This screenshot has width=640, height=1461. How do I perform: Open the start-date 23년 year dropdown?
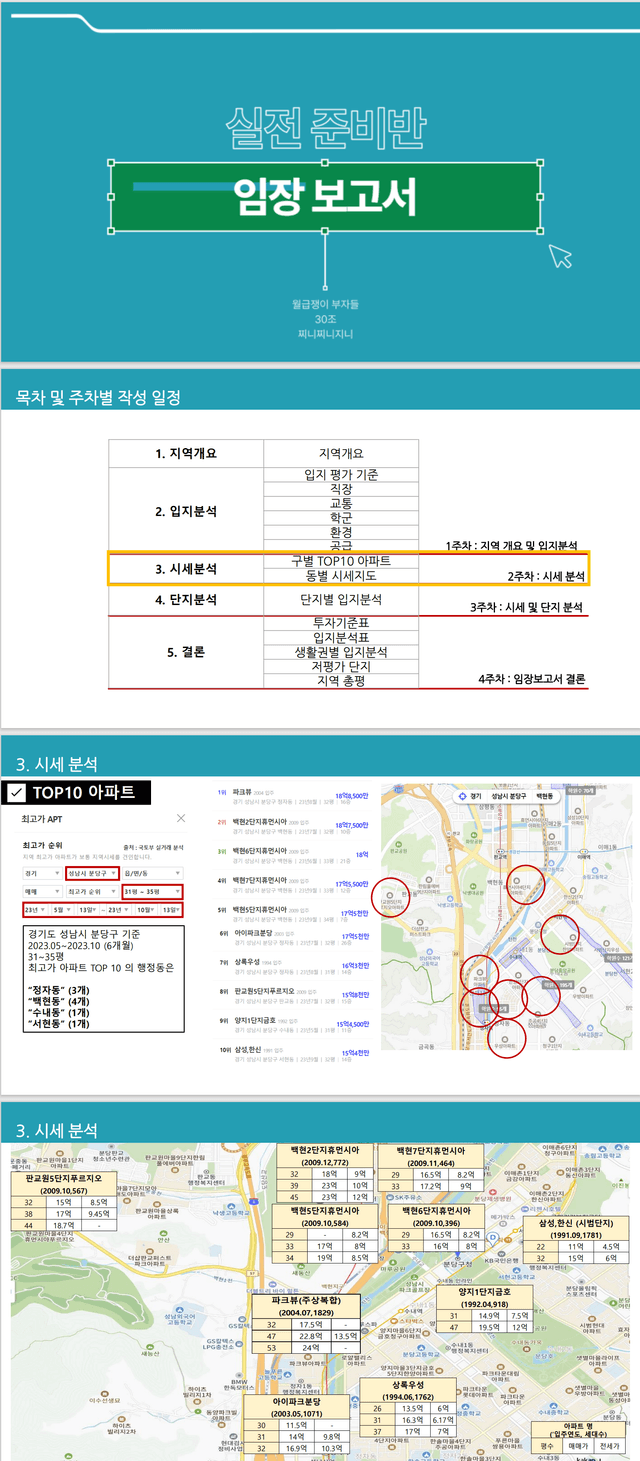point(35,909)
